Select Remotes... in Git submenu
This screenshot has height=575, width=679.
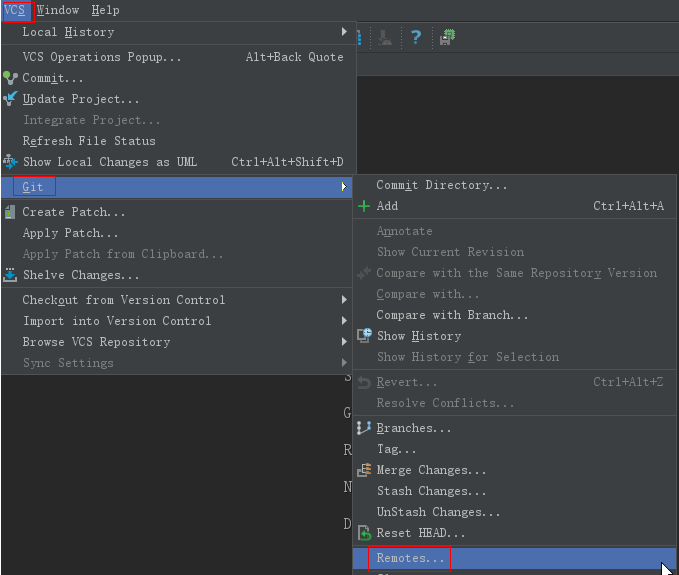[x=514, y=558]
